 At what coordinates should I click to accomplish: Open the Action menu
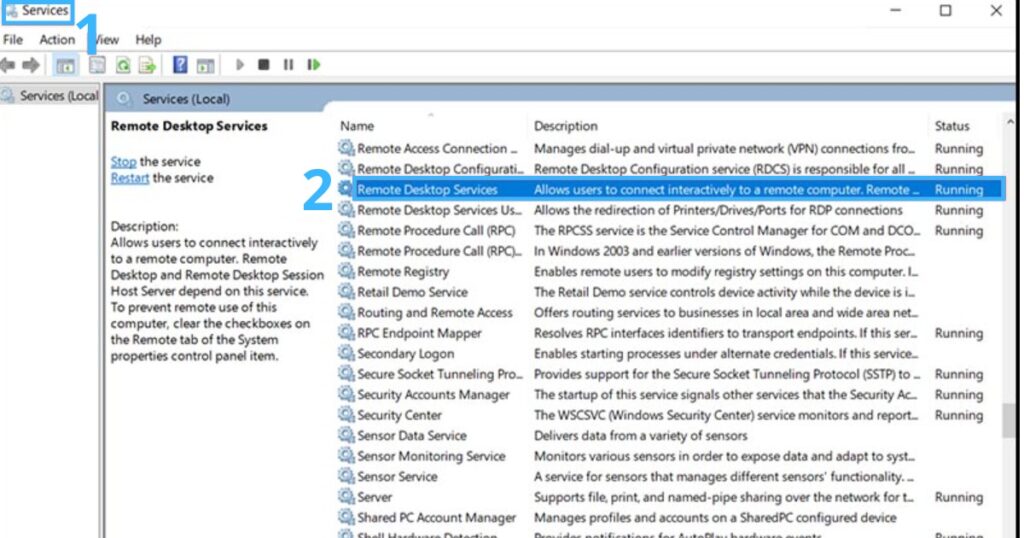[57, 40]
